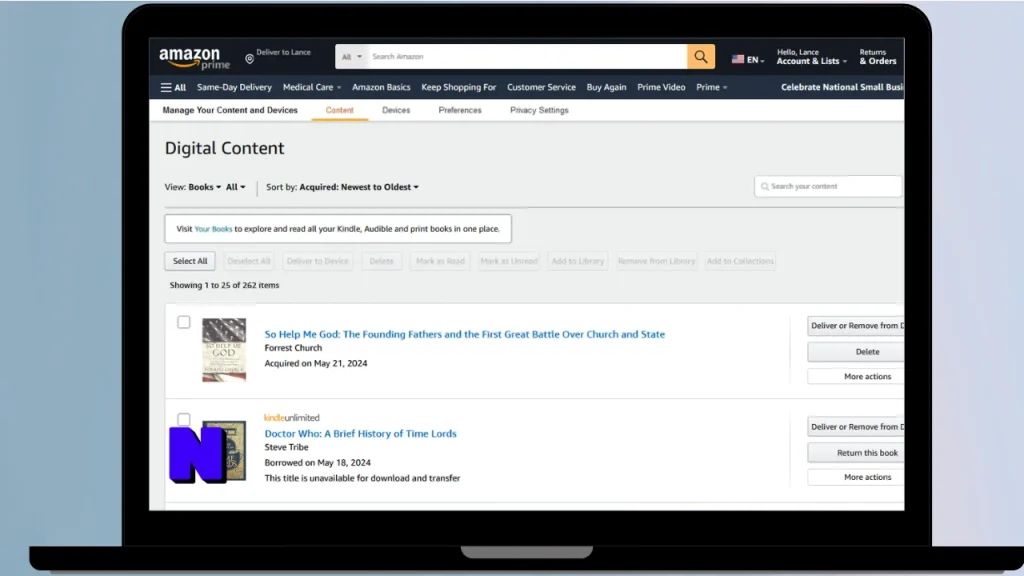Viewport: 1024px width, 576px height.
Task: Switch to the Privacy Settings tab
Action: click(539, 110)
